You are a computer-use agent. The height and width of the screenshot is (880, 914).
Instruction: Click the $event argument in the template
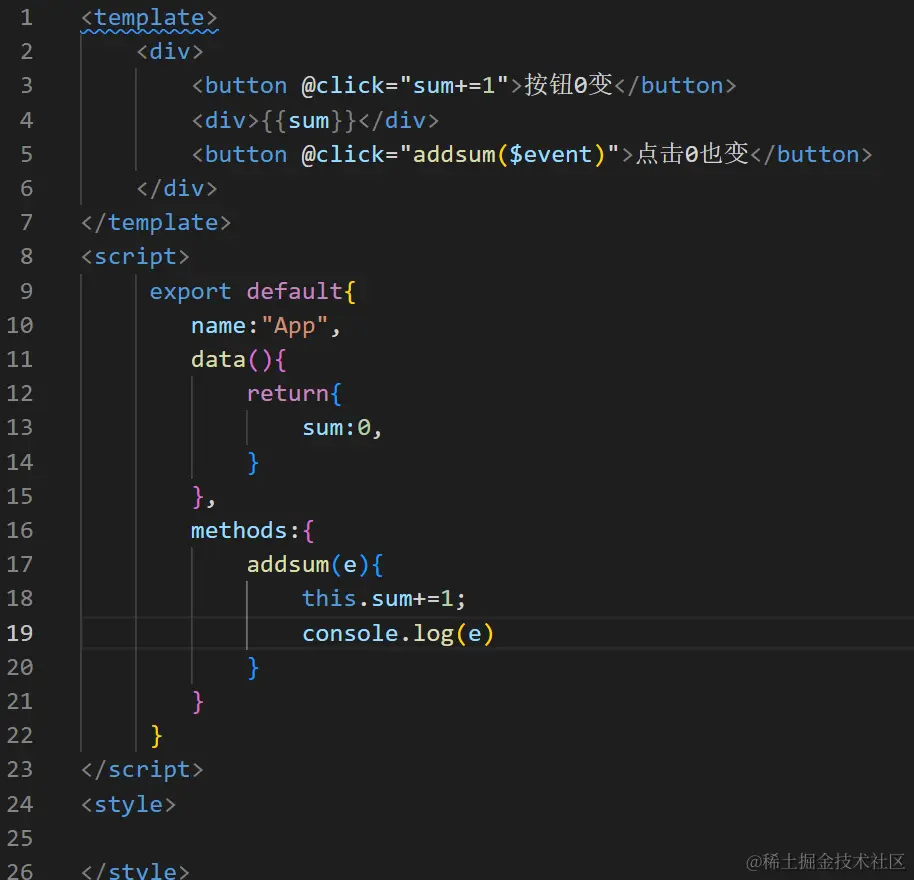pos(550,155)
